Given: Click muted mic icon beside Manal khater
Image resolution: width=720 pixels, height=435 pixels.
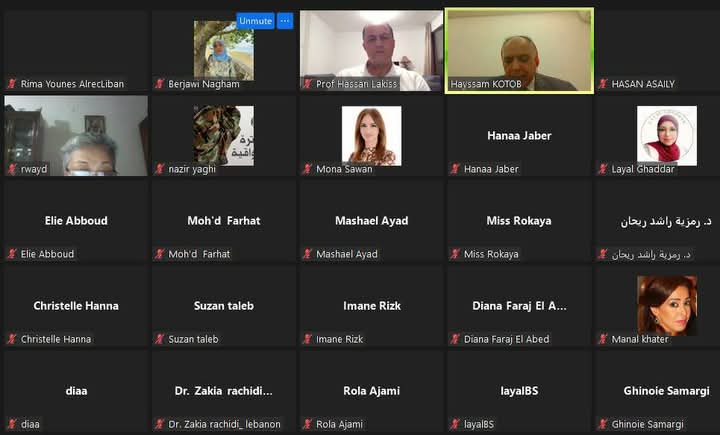Looking at the screenshot, I should point(603,339).
